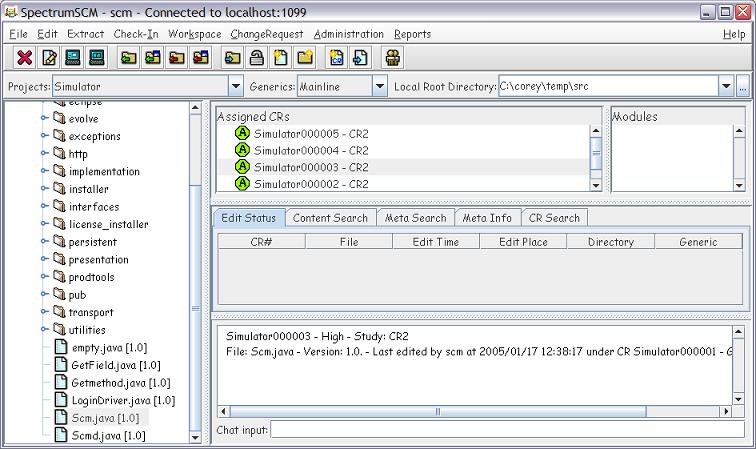The image size is (756, 449).
Task: Click green status icon of Simulator000003
Action: click(242, 166)
